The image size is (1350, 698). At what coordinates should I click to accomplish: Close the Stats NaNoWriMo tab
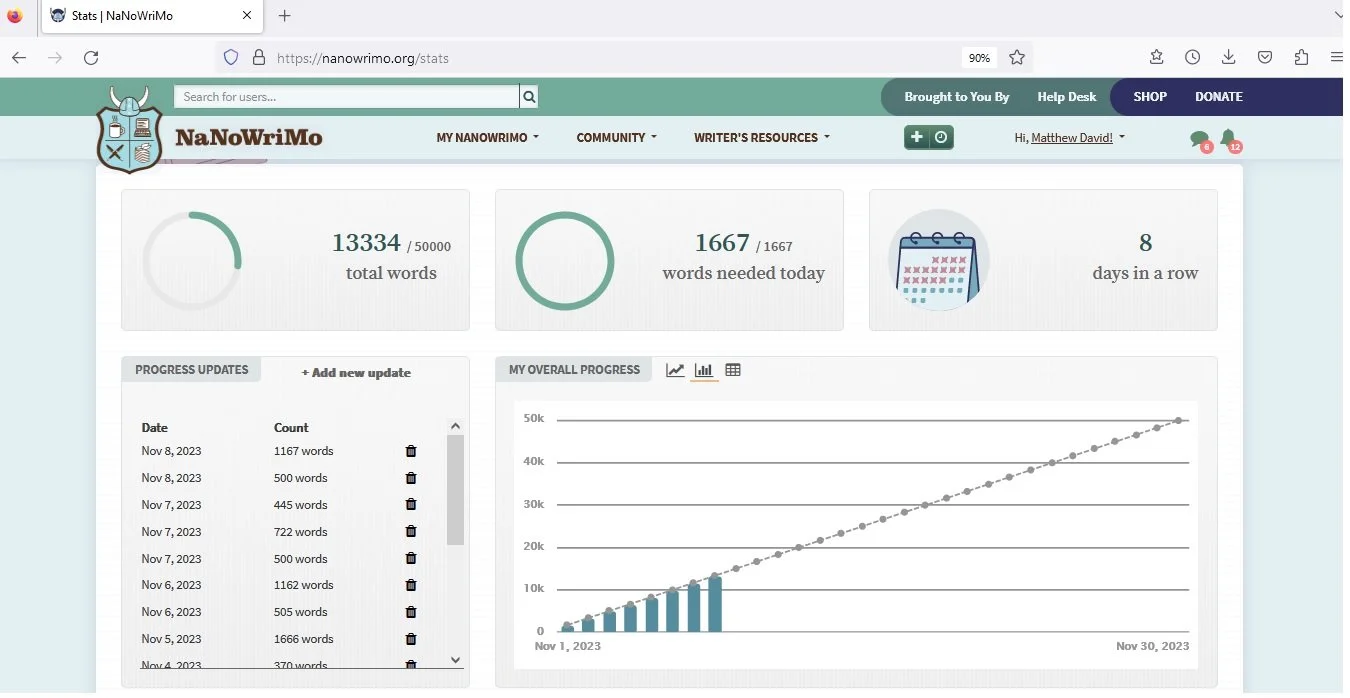(247, 16)
